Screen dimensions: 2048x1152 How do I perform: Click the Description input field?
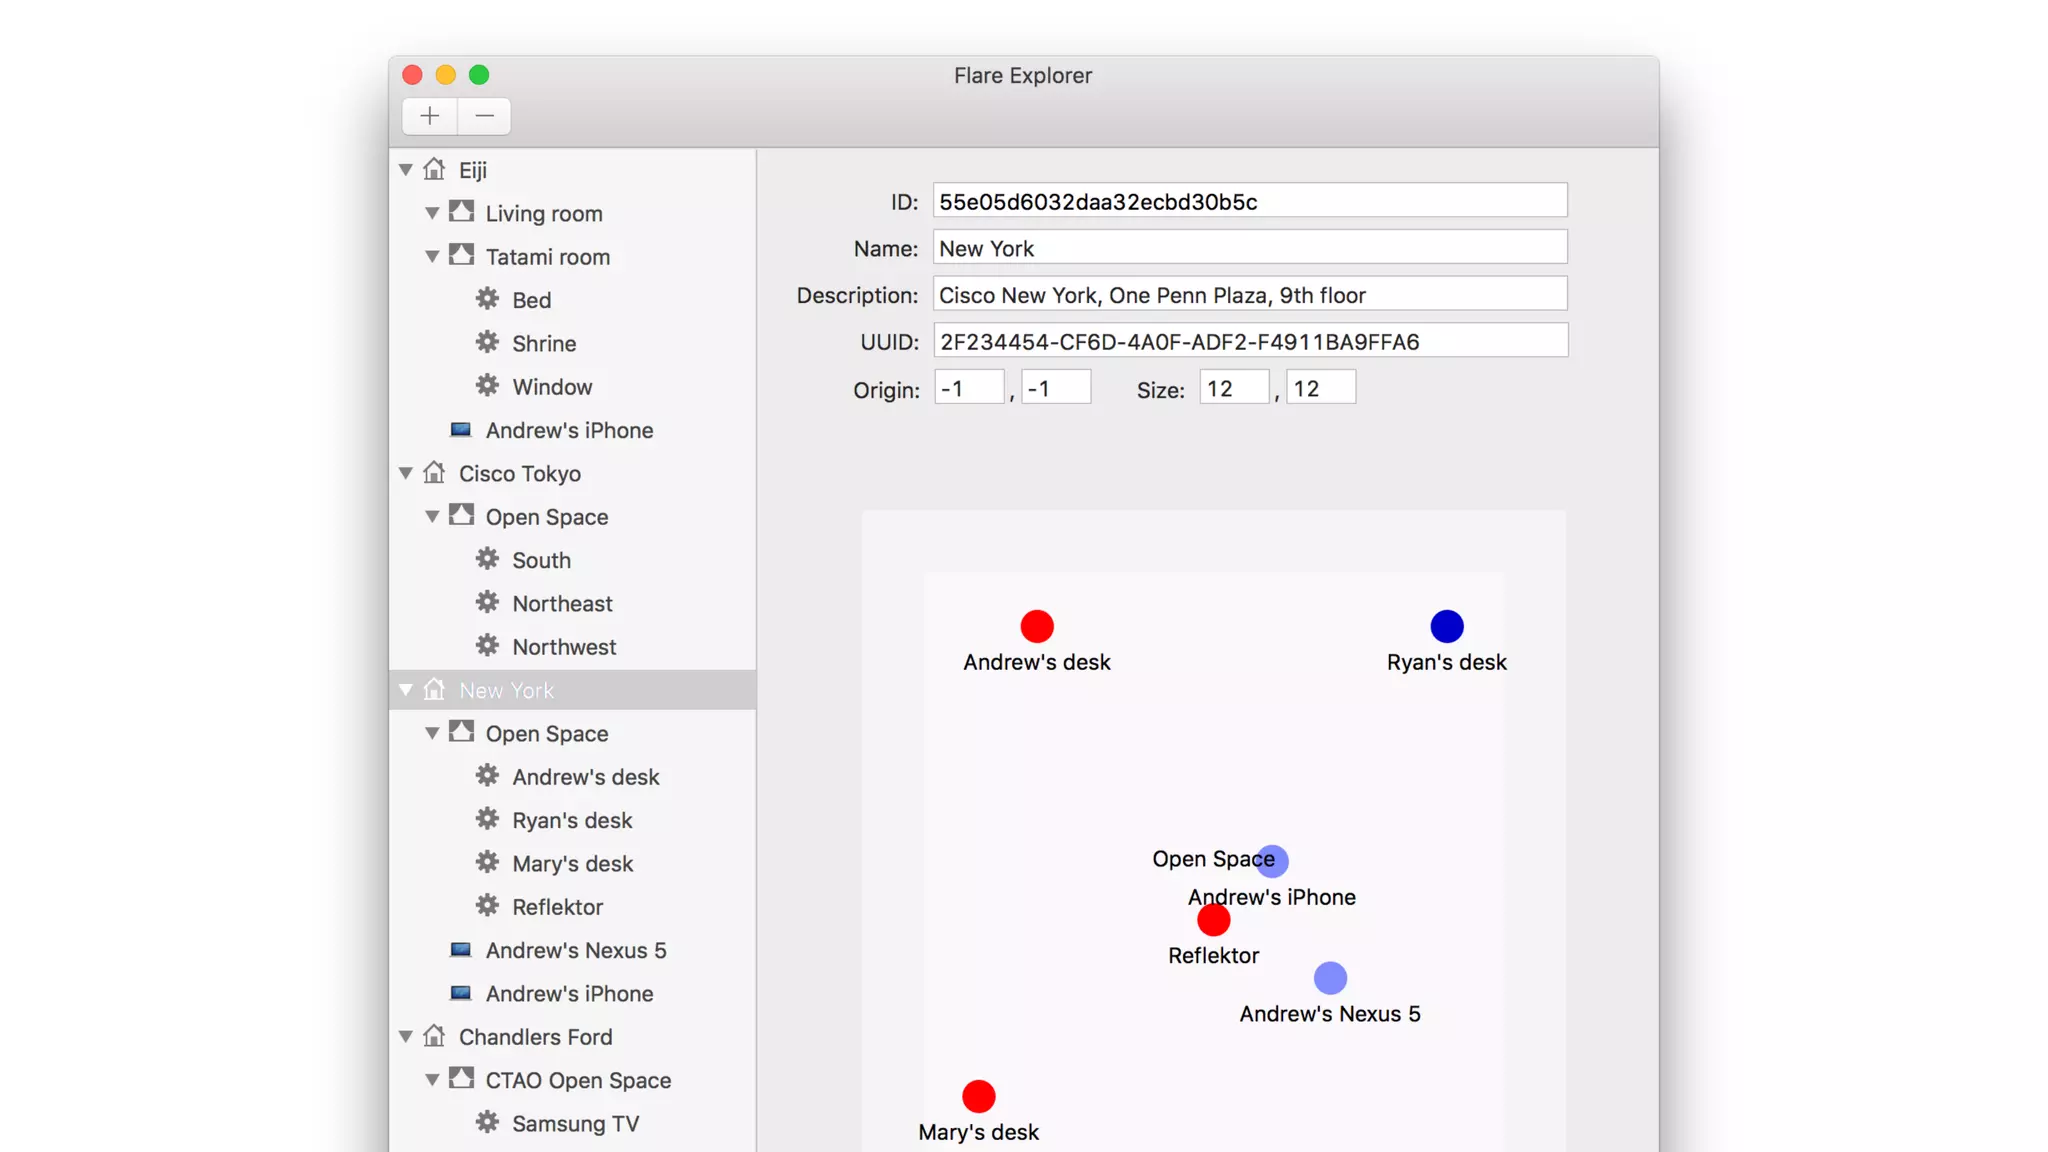click(x=1249, y=295)
